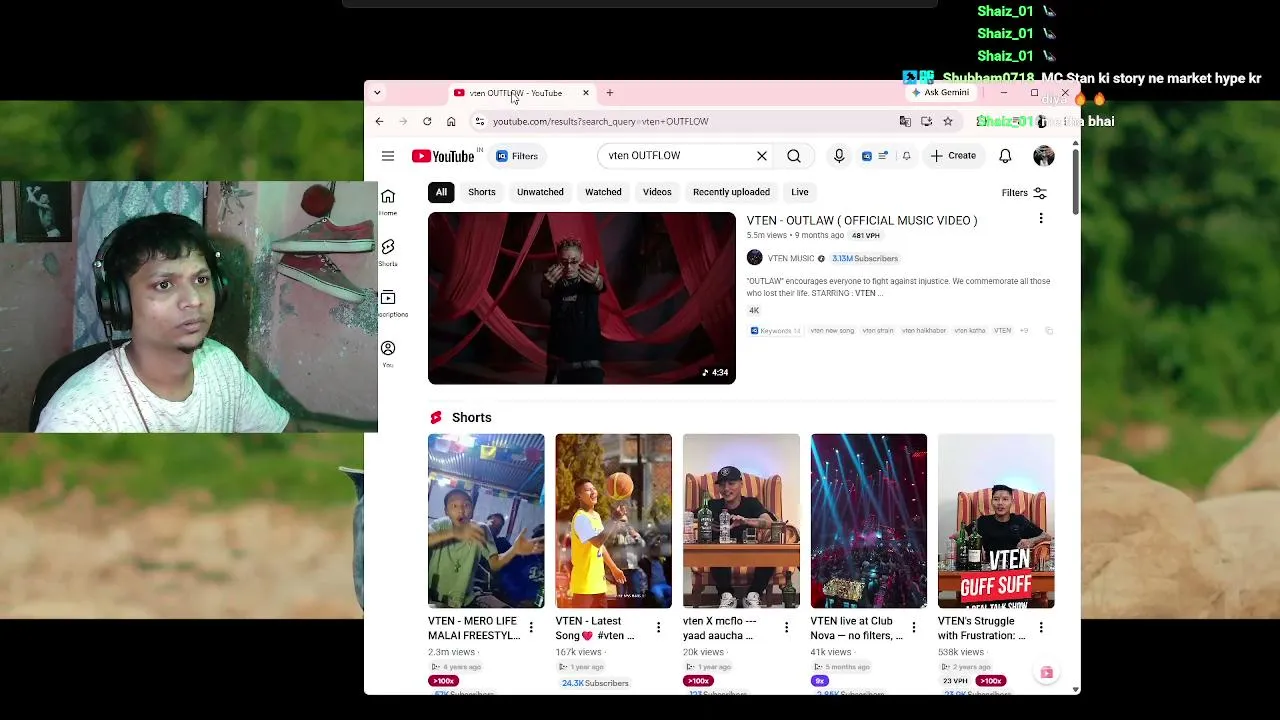Open the VTEN - OUTLAW video title link

(x=862, y=220)
